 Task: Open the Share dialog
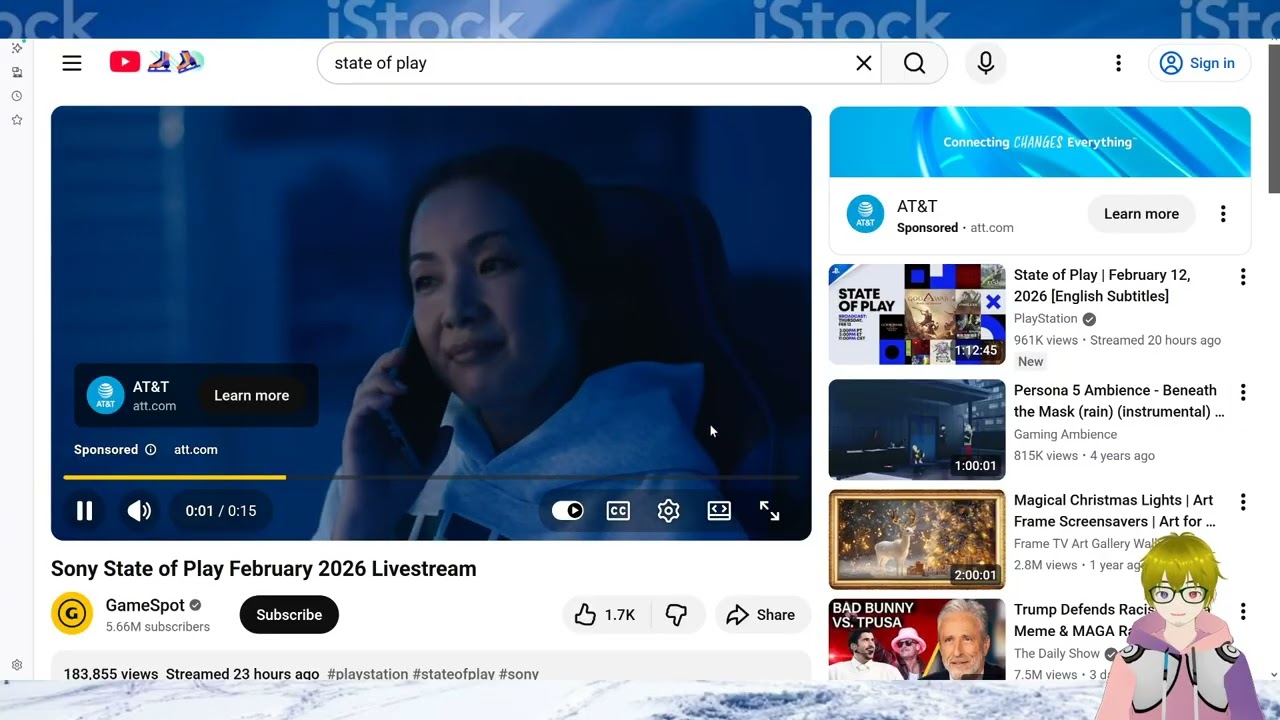pyautogui.click(x=761, y=615)
